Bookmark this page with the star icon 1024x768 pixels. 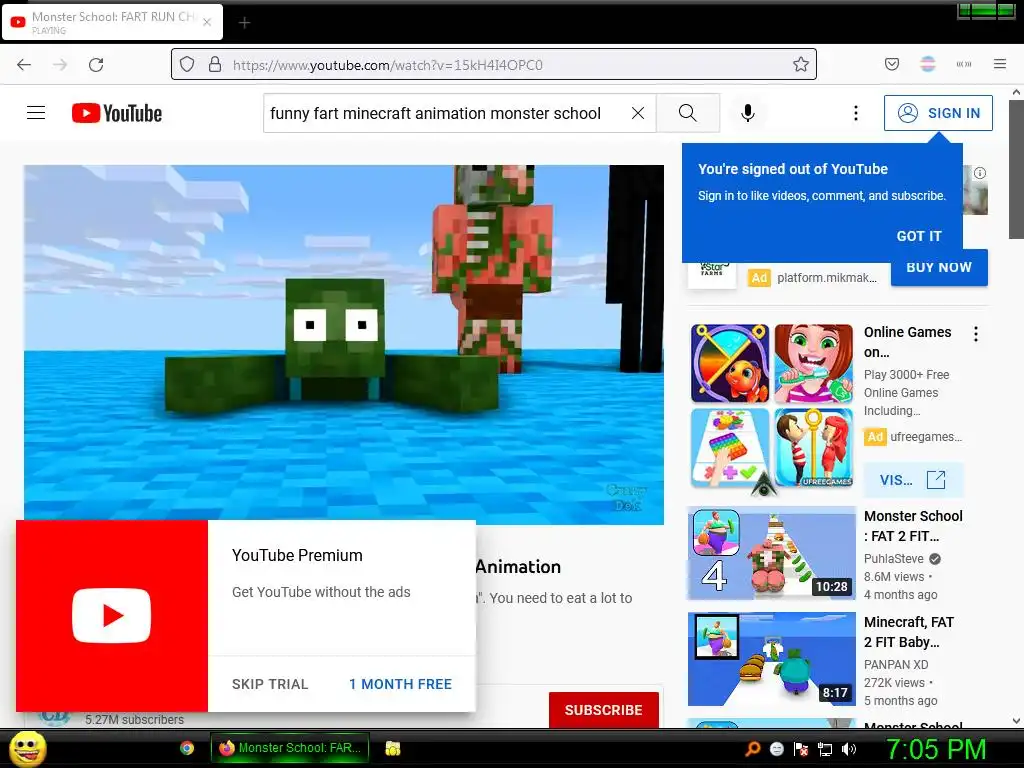pos(801,64)
